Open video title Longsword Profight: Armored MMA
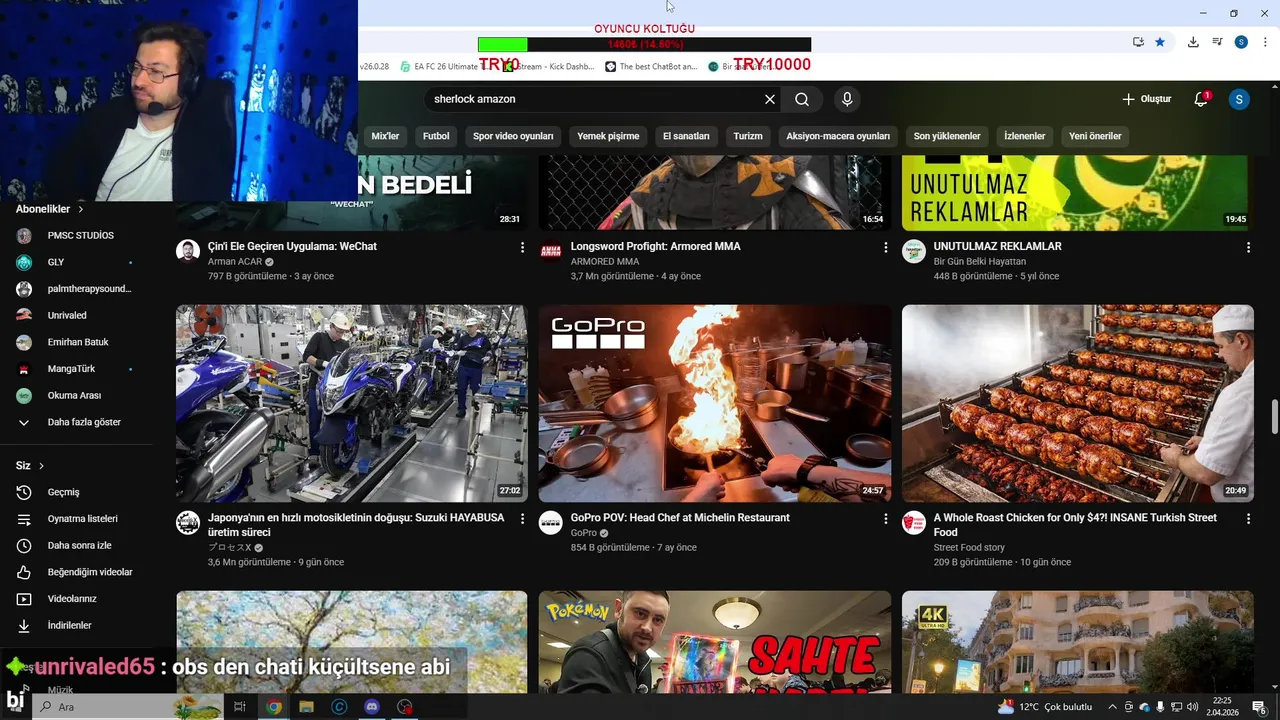This screenshot has height=720, width=1280. [656, 246]
